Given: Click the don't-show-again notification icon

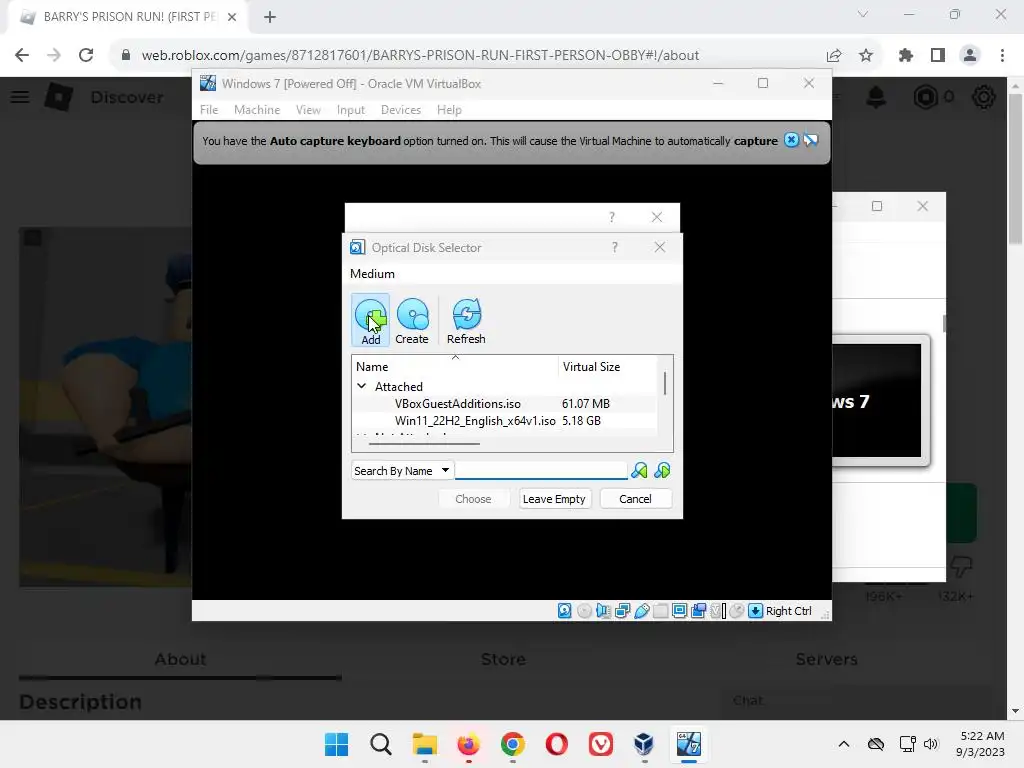Looking at the screenshot, I should point(811,140).
